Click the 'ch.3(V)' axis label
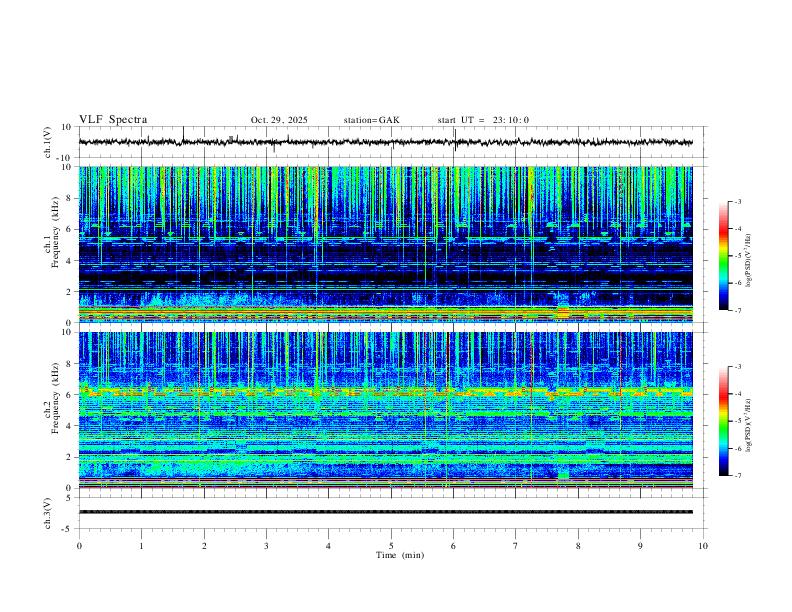Screen dimensions: 792x612 (x=48, y=513)
